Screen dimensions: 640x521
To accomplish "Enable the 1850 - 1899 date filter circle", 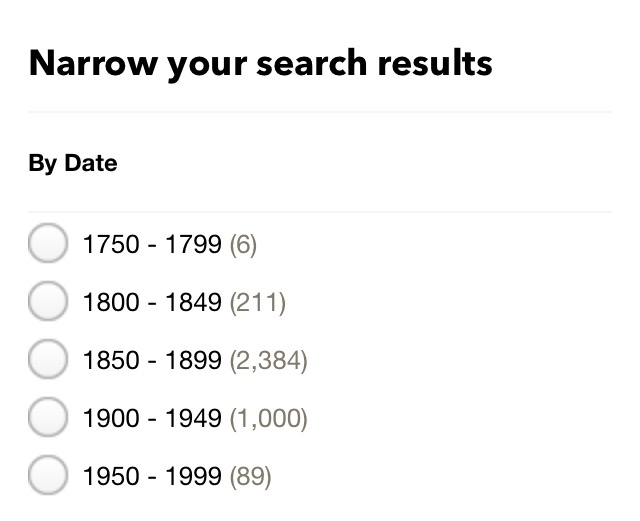I will 47,360.
